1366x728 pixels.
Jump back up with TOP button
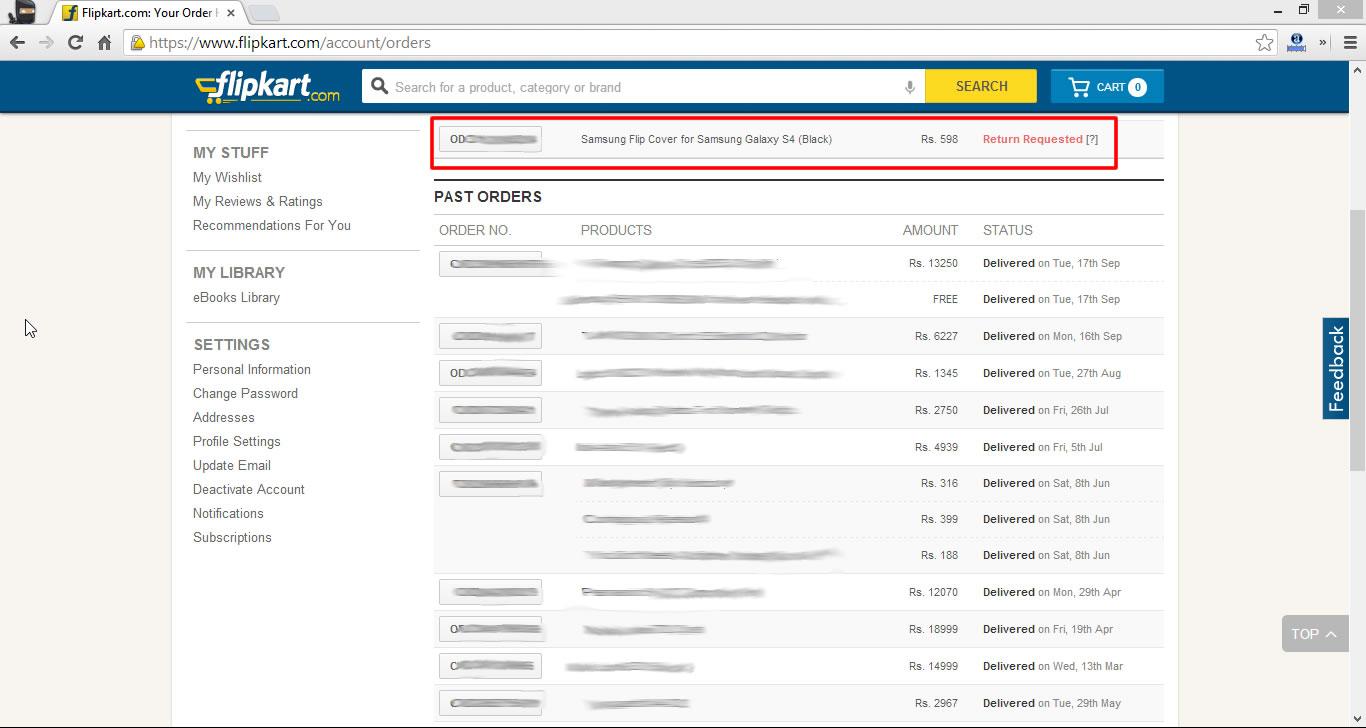tap(1315, 634)
